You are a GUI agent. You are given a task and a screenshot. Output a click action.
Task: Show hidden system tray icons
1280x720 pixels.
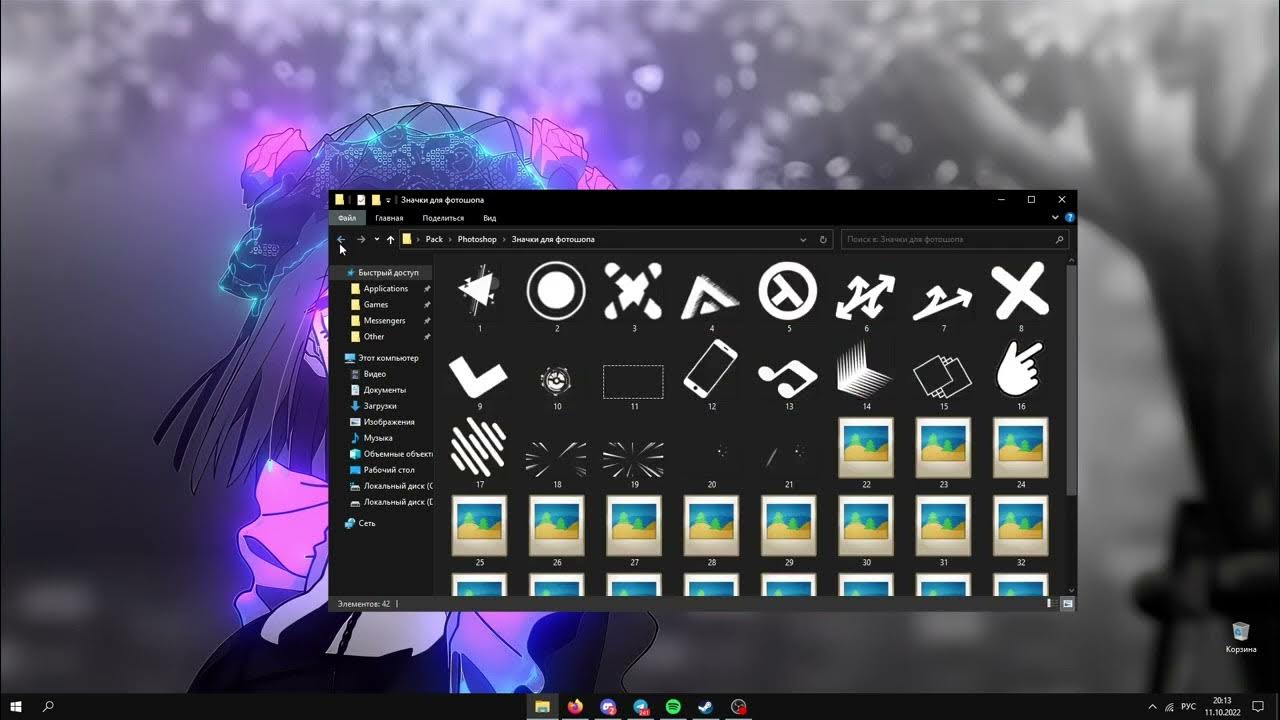1152,706
